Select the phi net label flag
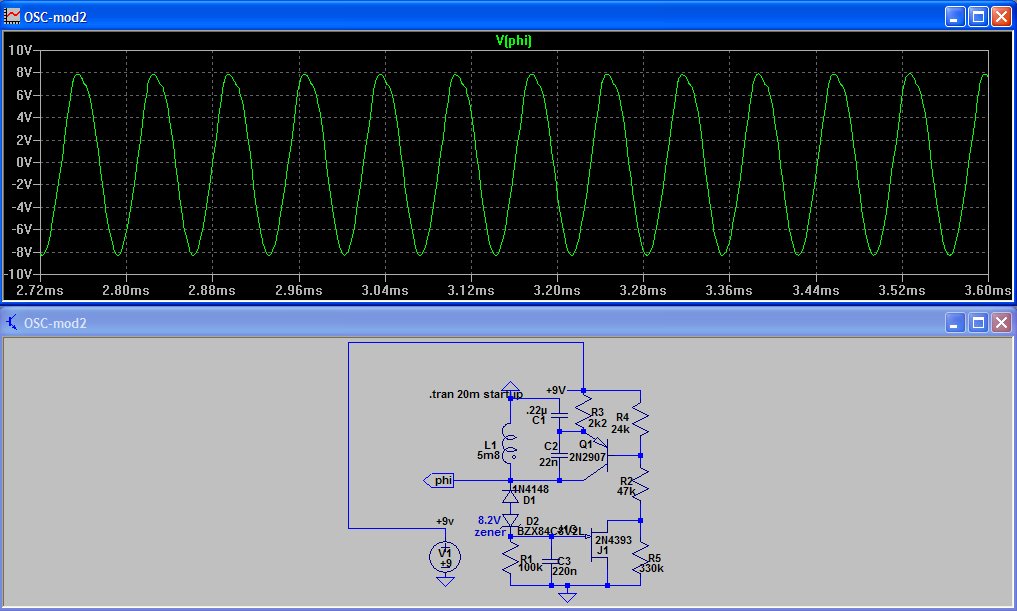The height and width of the screenshot is (611, 1017). (438, 481)
